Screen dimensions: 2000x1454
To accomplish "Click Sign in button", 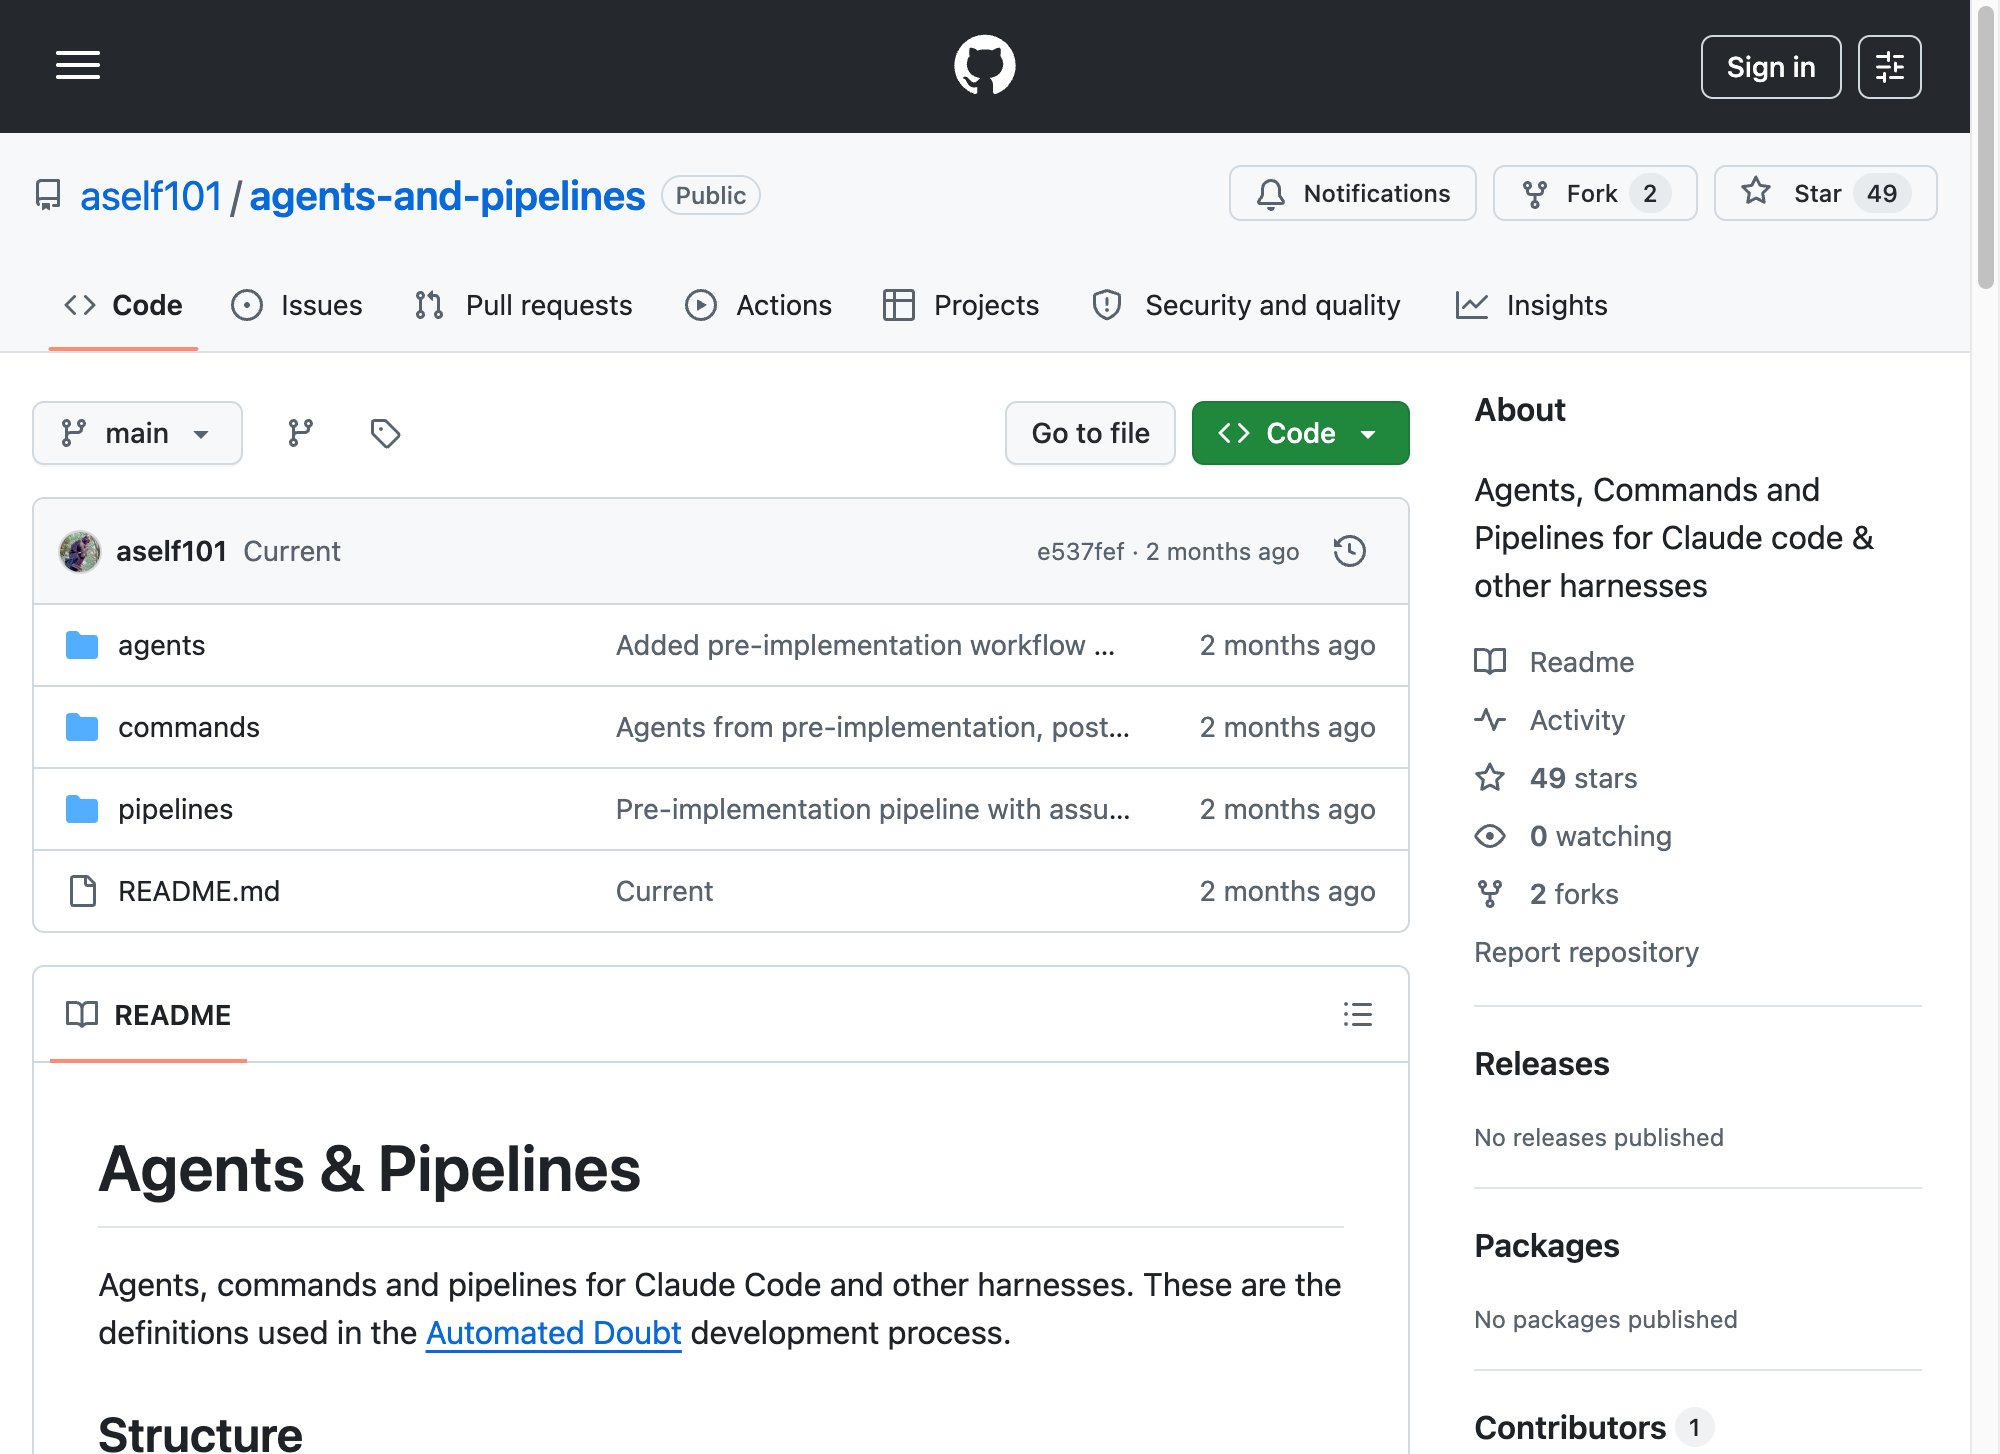I will click(1771, 67).
